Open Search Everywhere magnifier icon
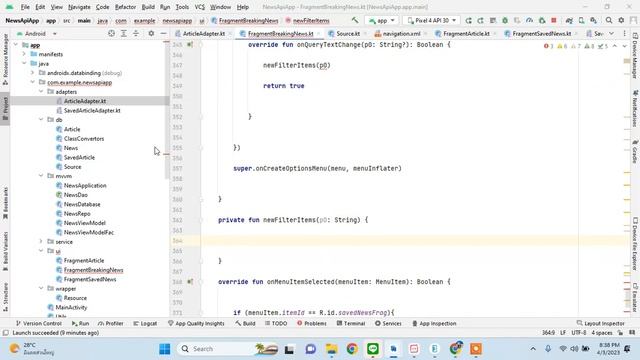The image size is (640, 360). (609, 20)
